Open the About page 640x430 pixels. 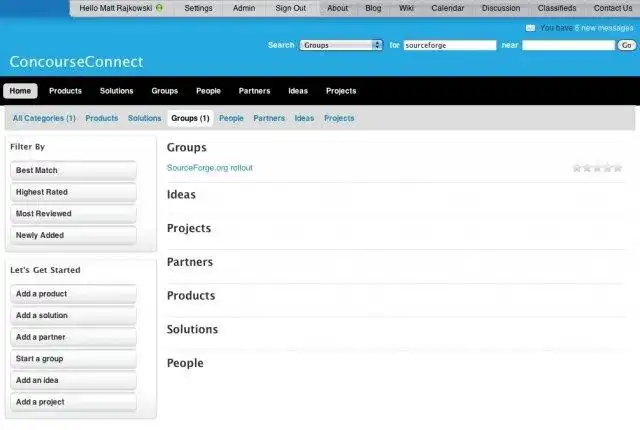tap(338, 8)
